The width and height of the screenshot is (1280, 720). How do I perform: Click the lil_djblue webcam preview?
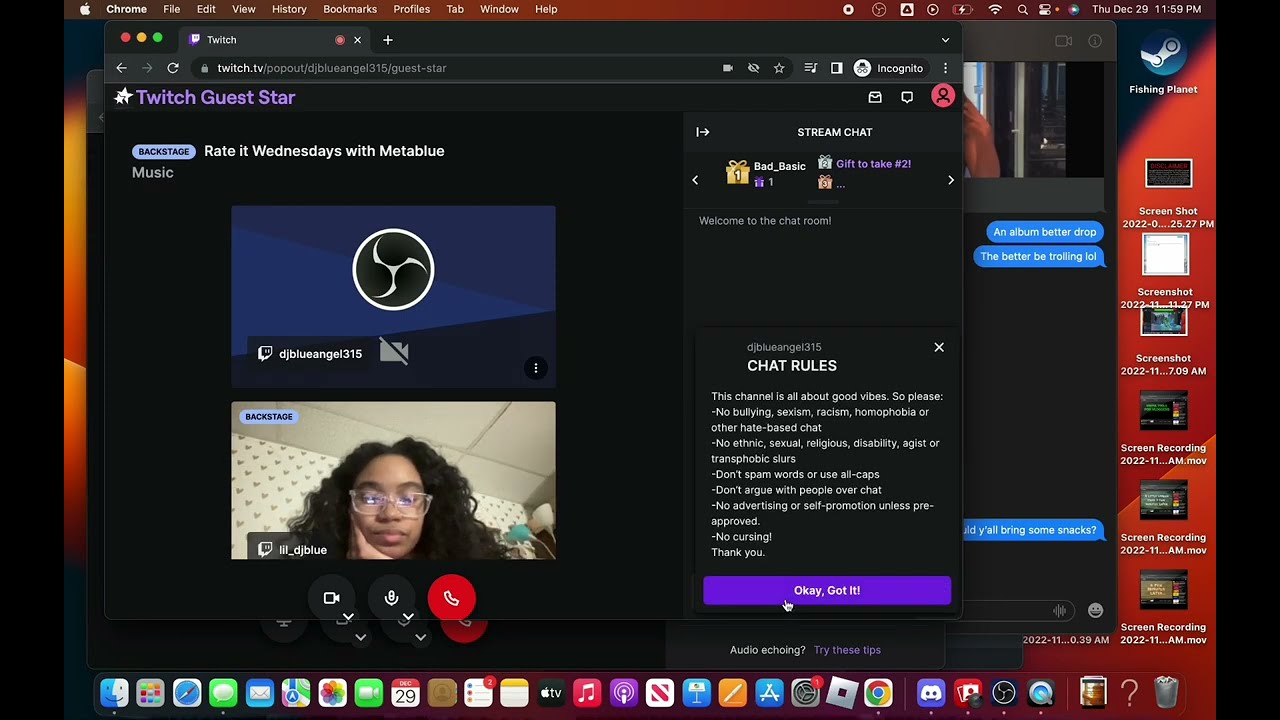click(x=393, y=480)
